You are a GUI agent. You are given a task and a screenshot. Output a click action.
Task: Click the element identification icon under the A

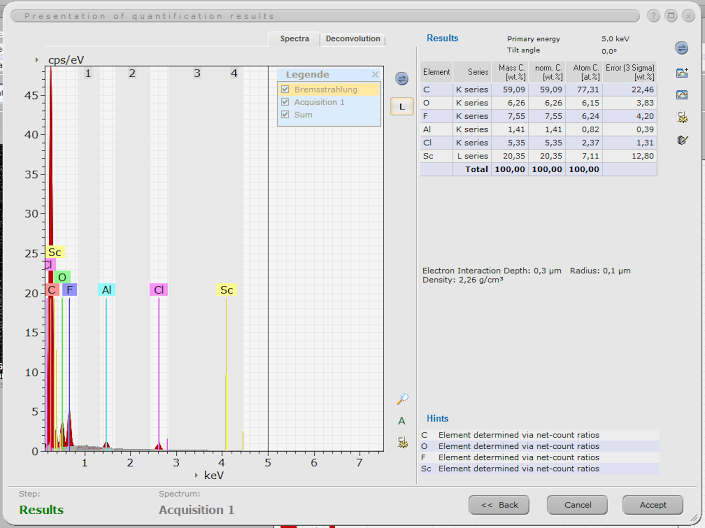(x=402, y=443)
